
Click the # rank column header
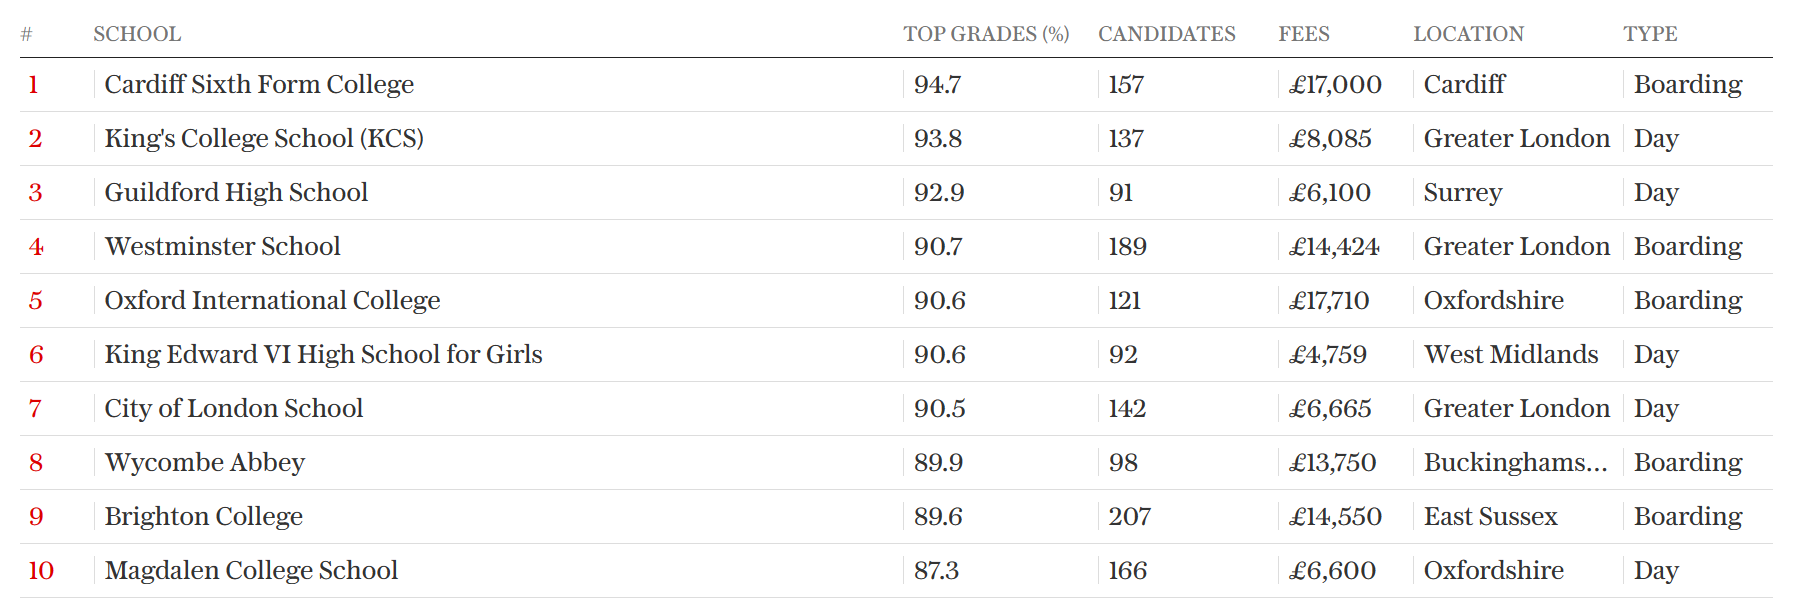click(26, 34)
